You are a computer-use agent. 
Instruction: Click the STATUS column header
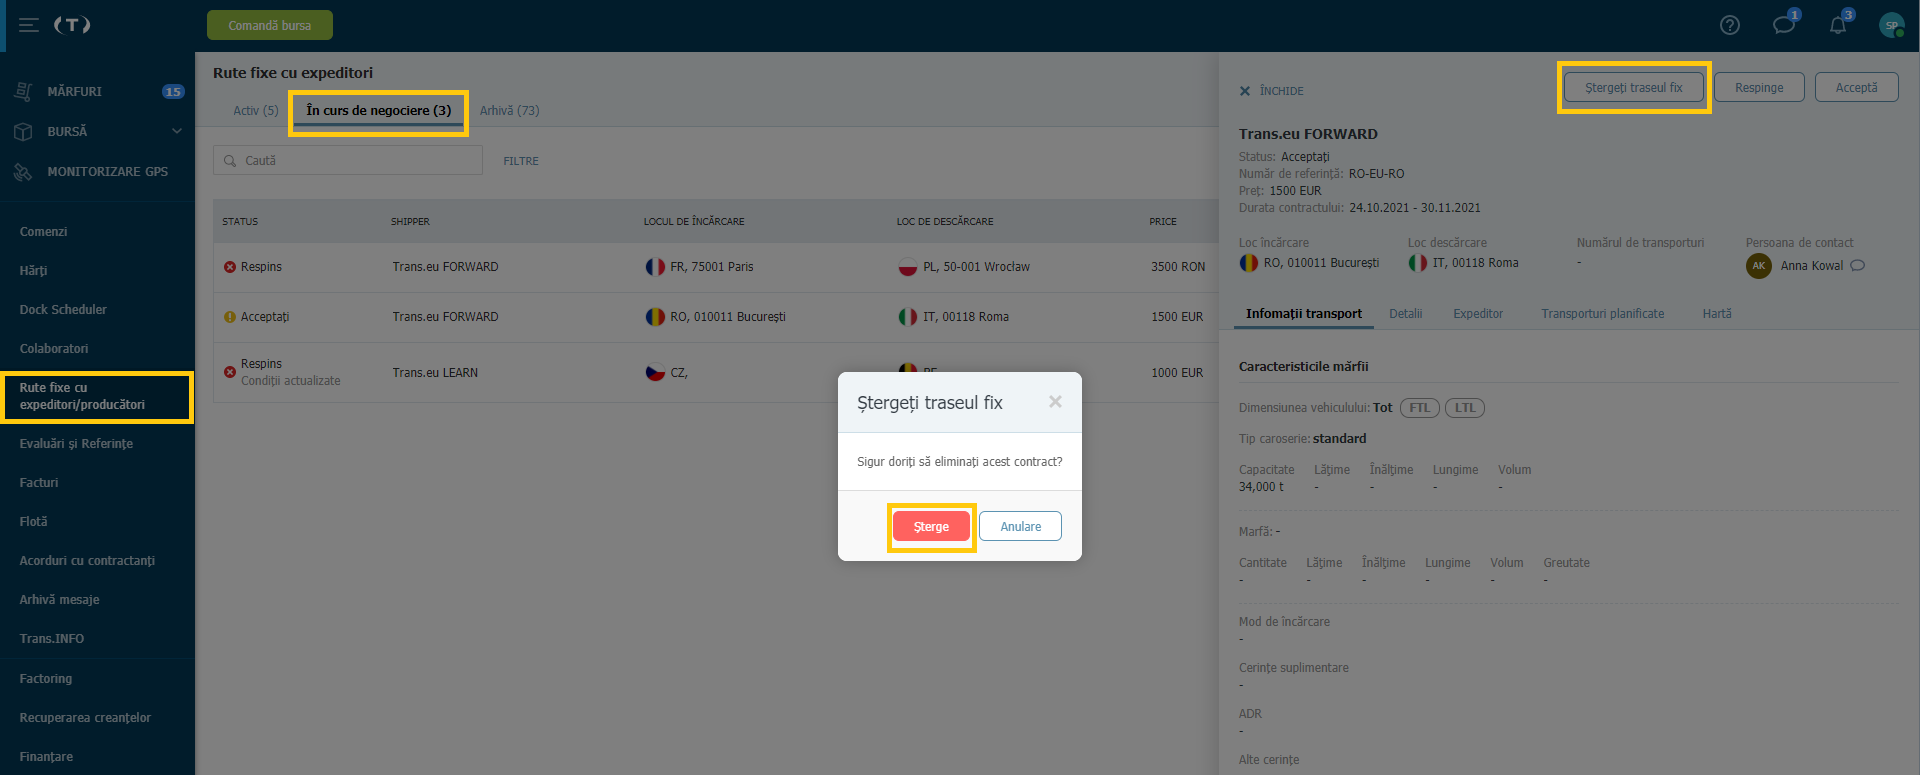[x=240, y=221]
